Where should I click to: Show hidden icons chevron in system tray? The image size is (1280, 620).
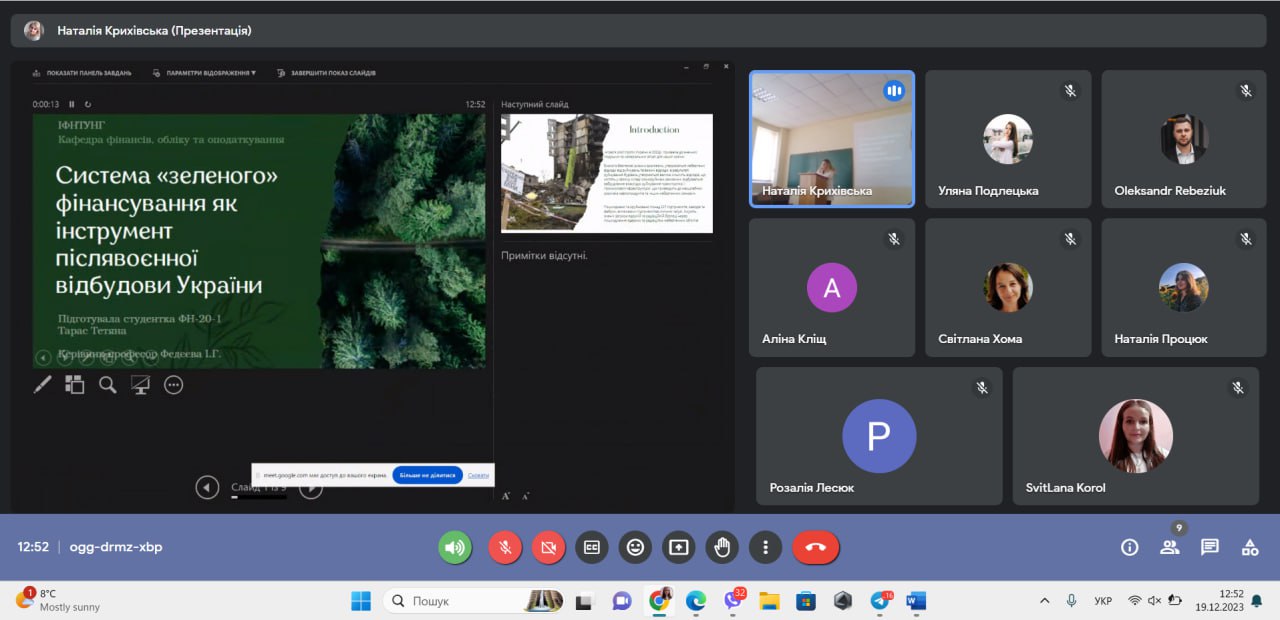coord(1045,601)
